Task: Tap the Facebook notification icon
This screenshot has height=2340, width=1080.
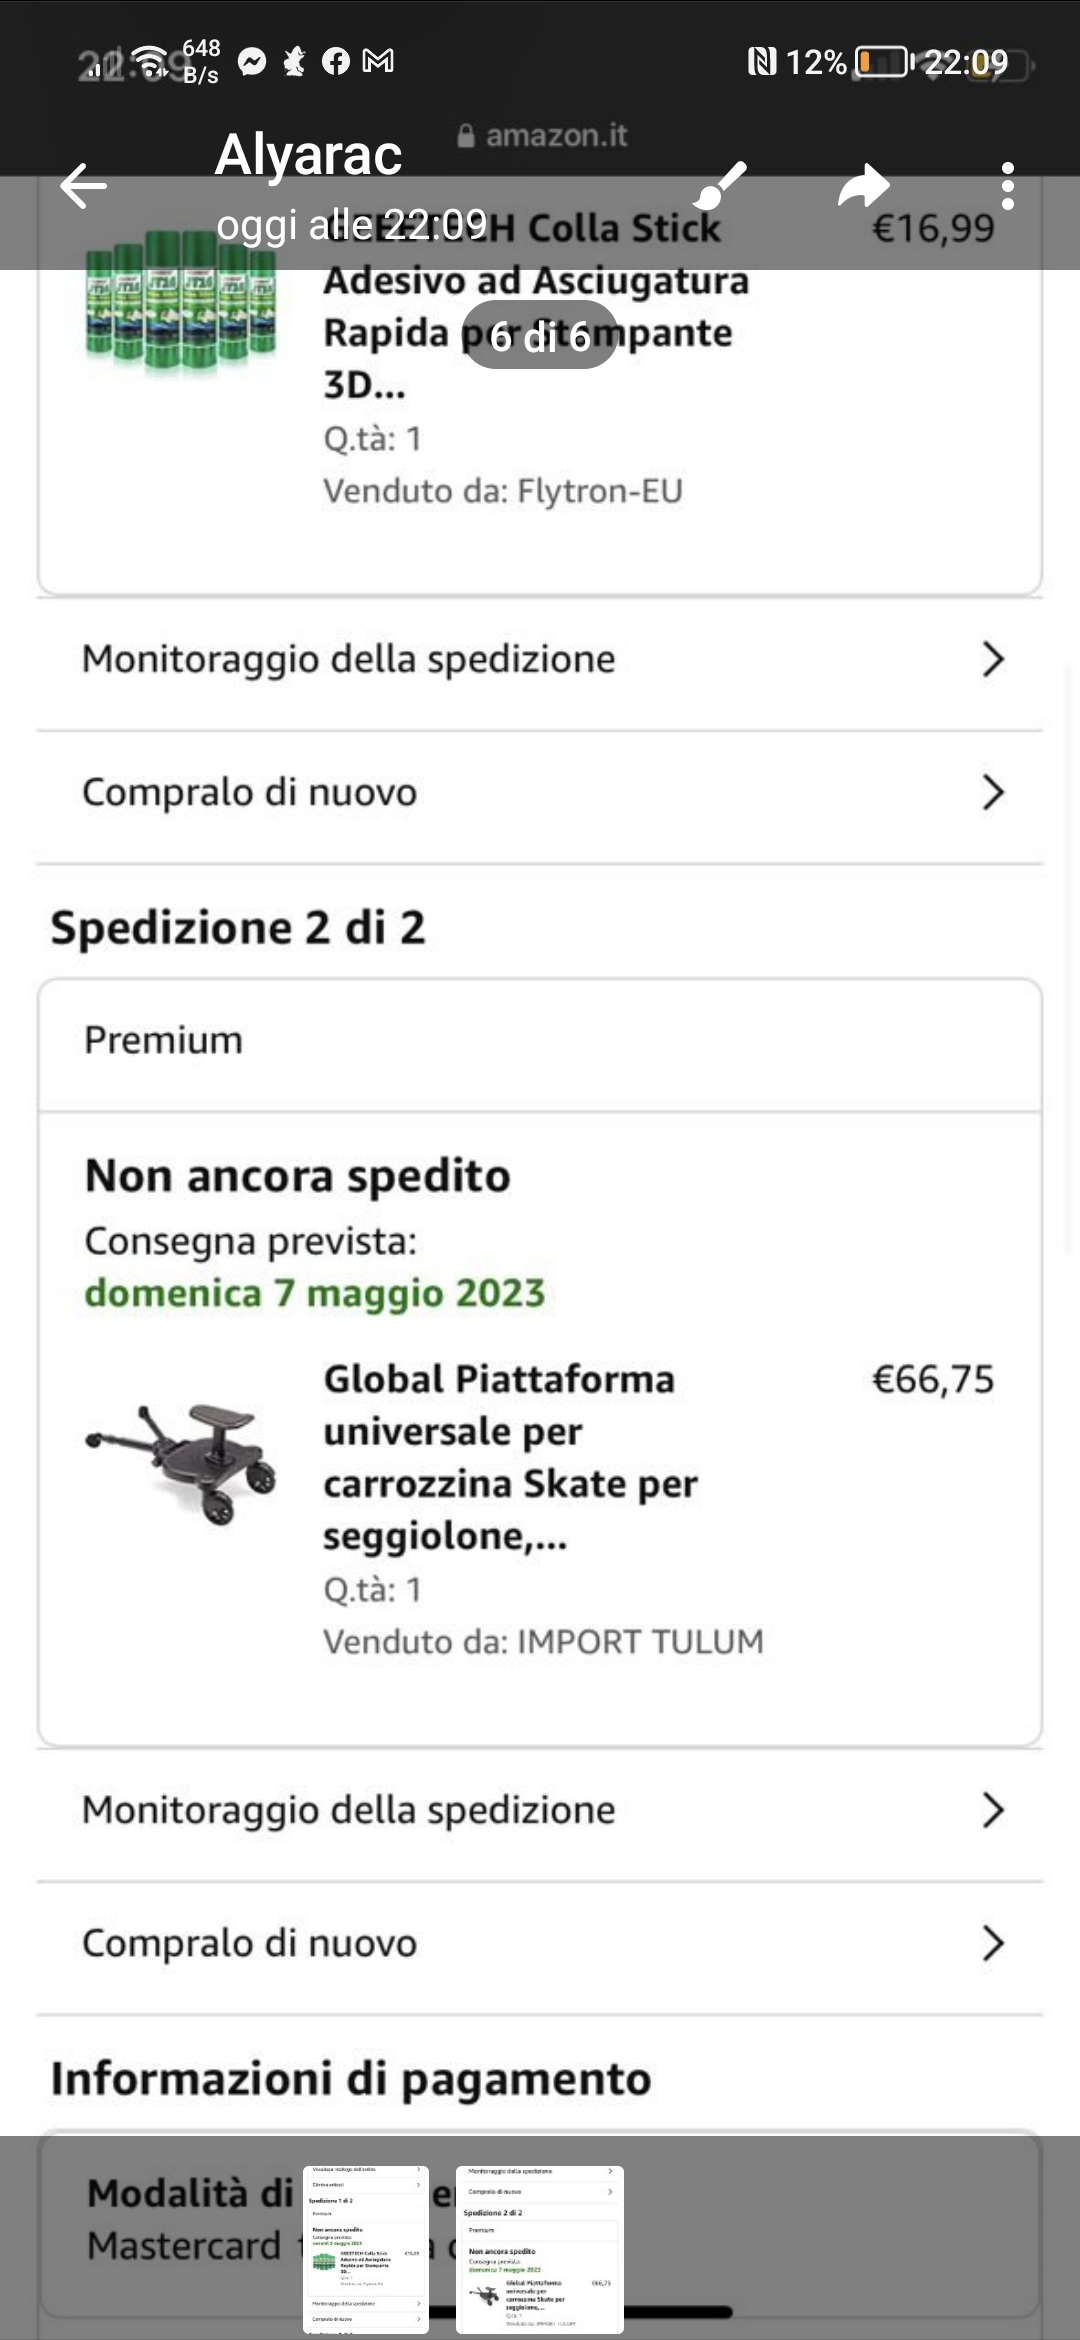Action: pyautogui.click(x=336, y=62)
